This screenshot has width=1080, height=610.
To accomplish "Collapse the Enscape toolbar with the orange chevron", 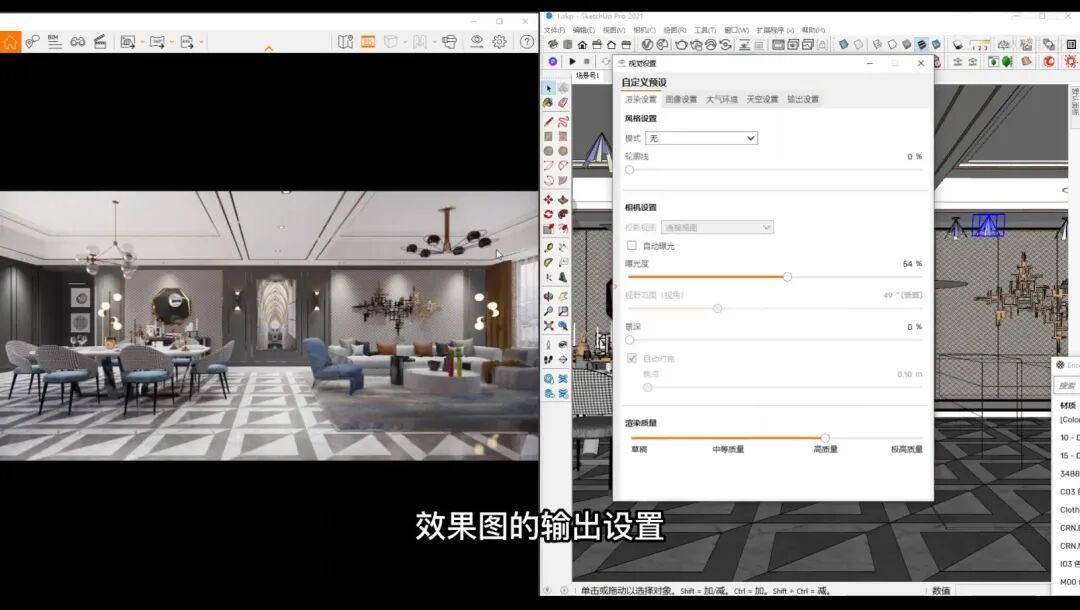I will pyautogui.click(x=269, y=48).
